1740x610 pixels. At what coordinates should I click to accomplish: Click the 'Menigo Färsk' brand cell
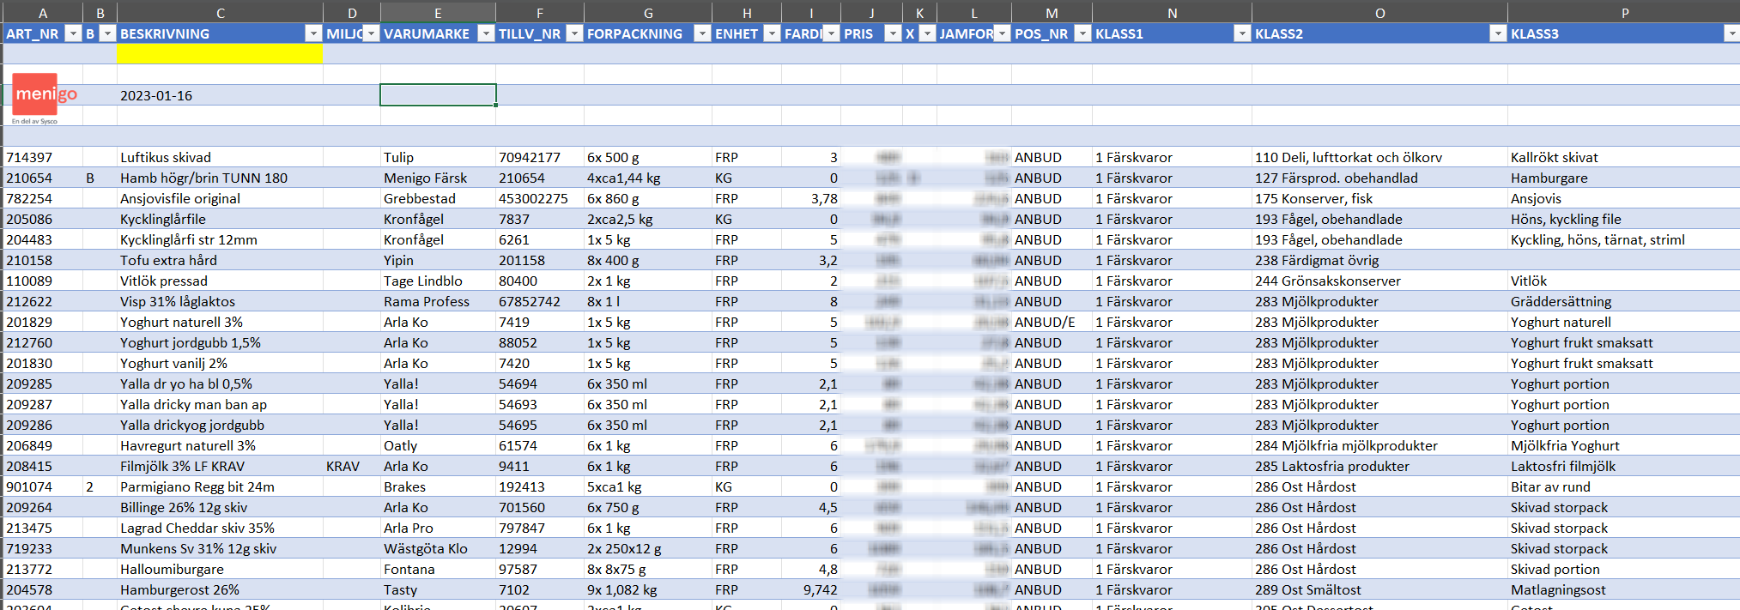(x=438, y=178)
